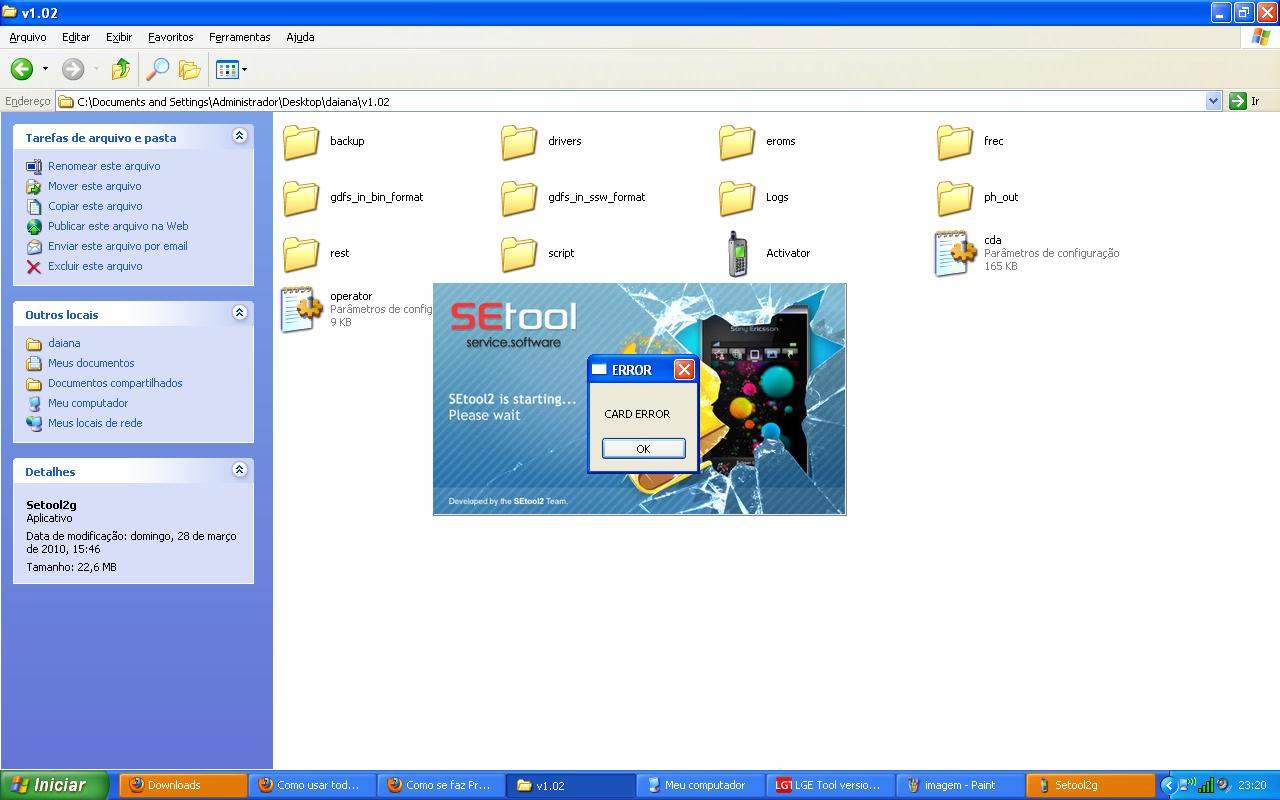Click the Iniciar start button

pos(54,785)
